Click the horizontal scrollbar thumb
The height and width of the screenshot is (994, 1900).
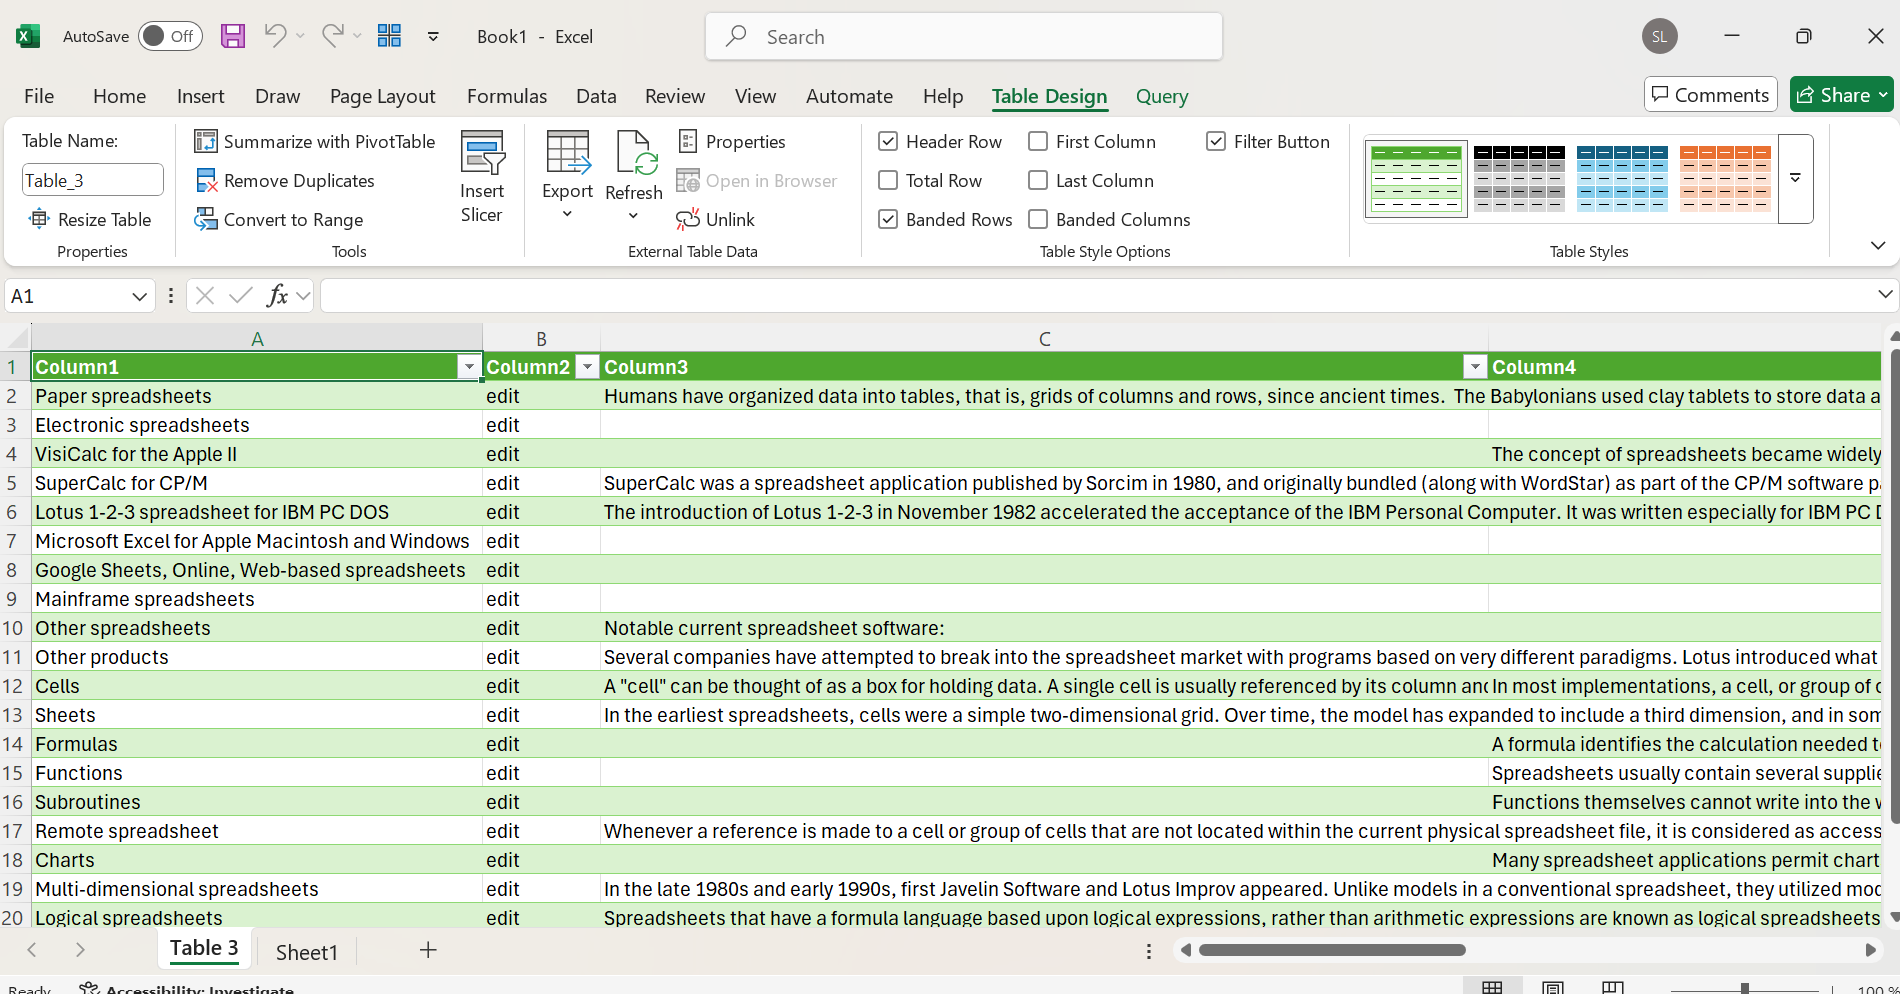(x=1332, y=950)
